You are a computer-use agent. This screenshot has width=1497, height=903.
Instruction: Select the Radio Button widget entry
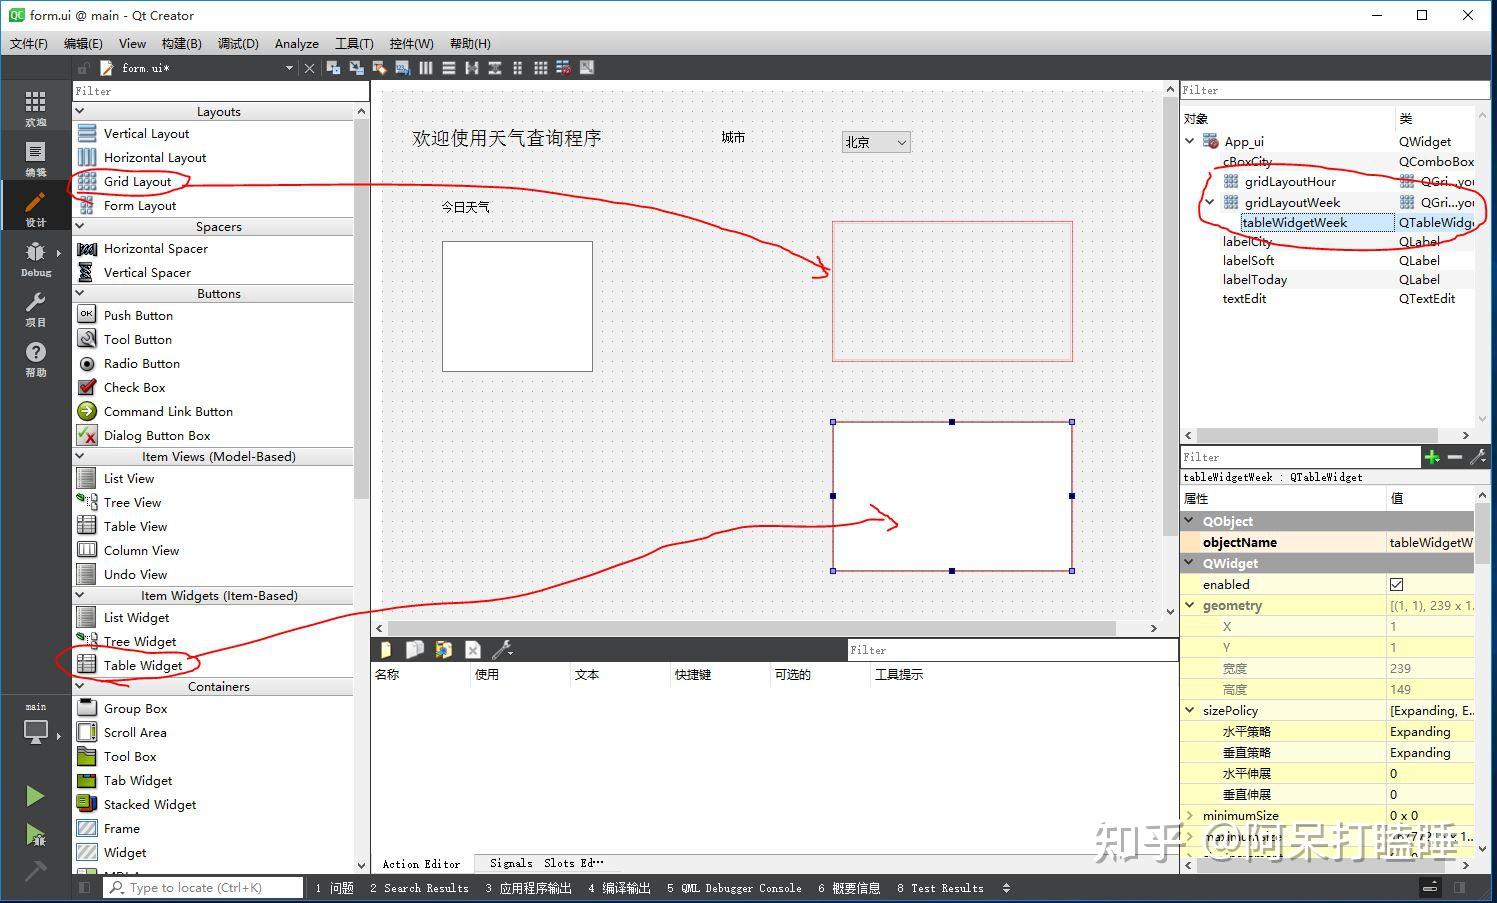pyautogui.click(x=141, y=363)
